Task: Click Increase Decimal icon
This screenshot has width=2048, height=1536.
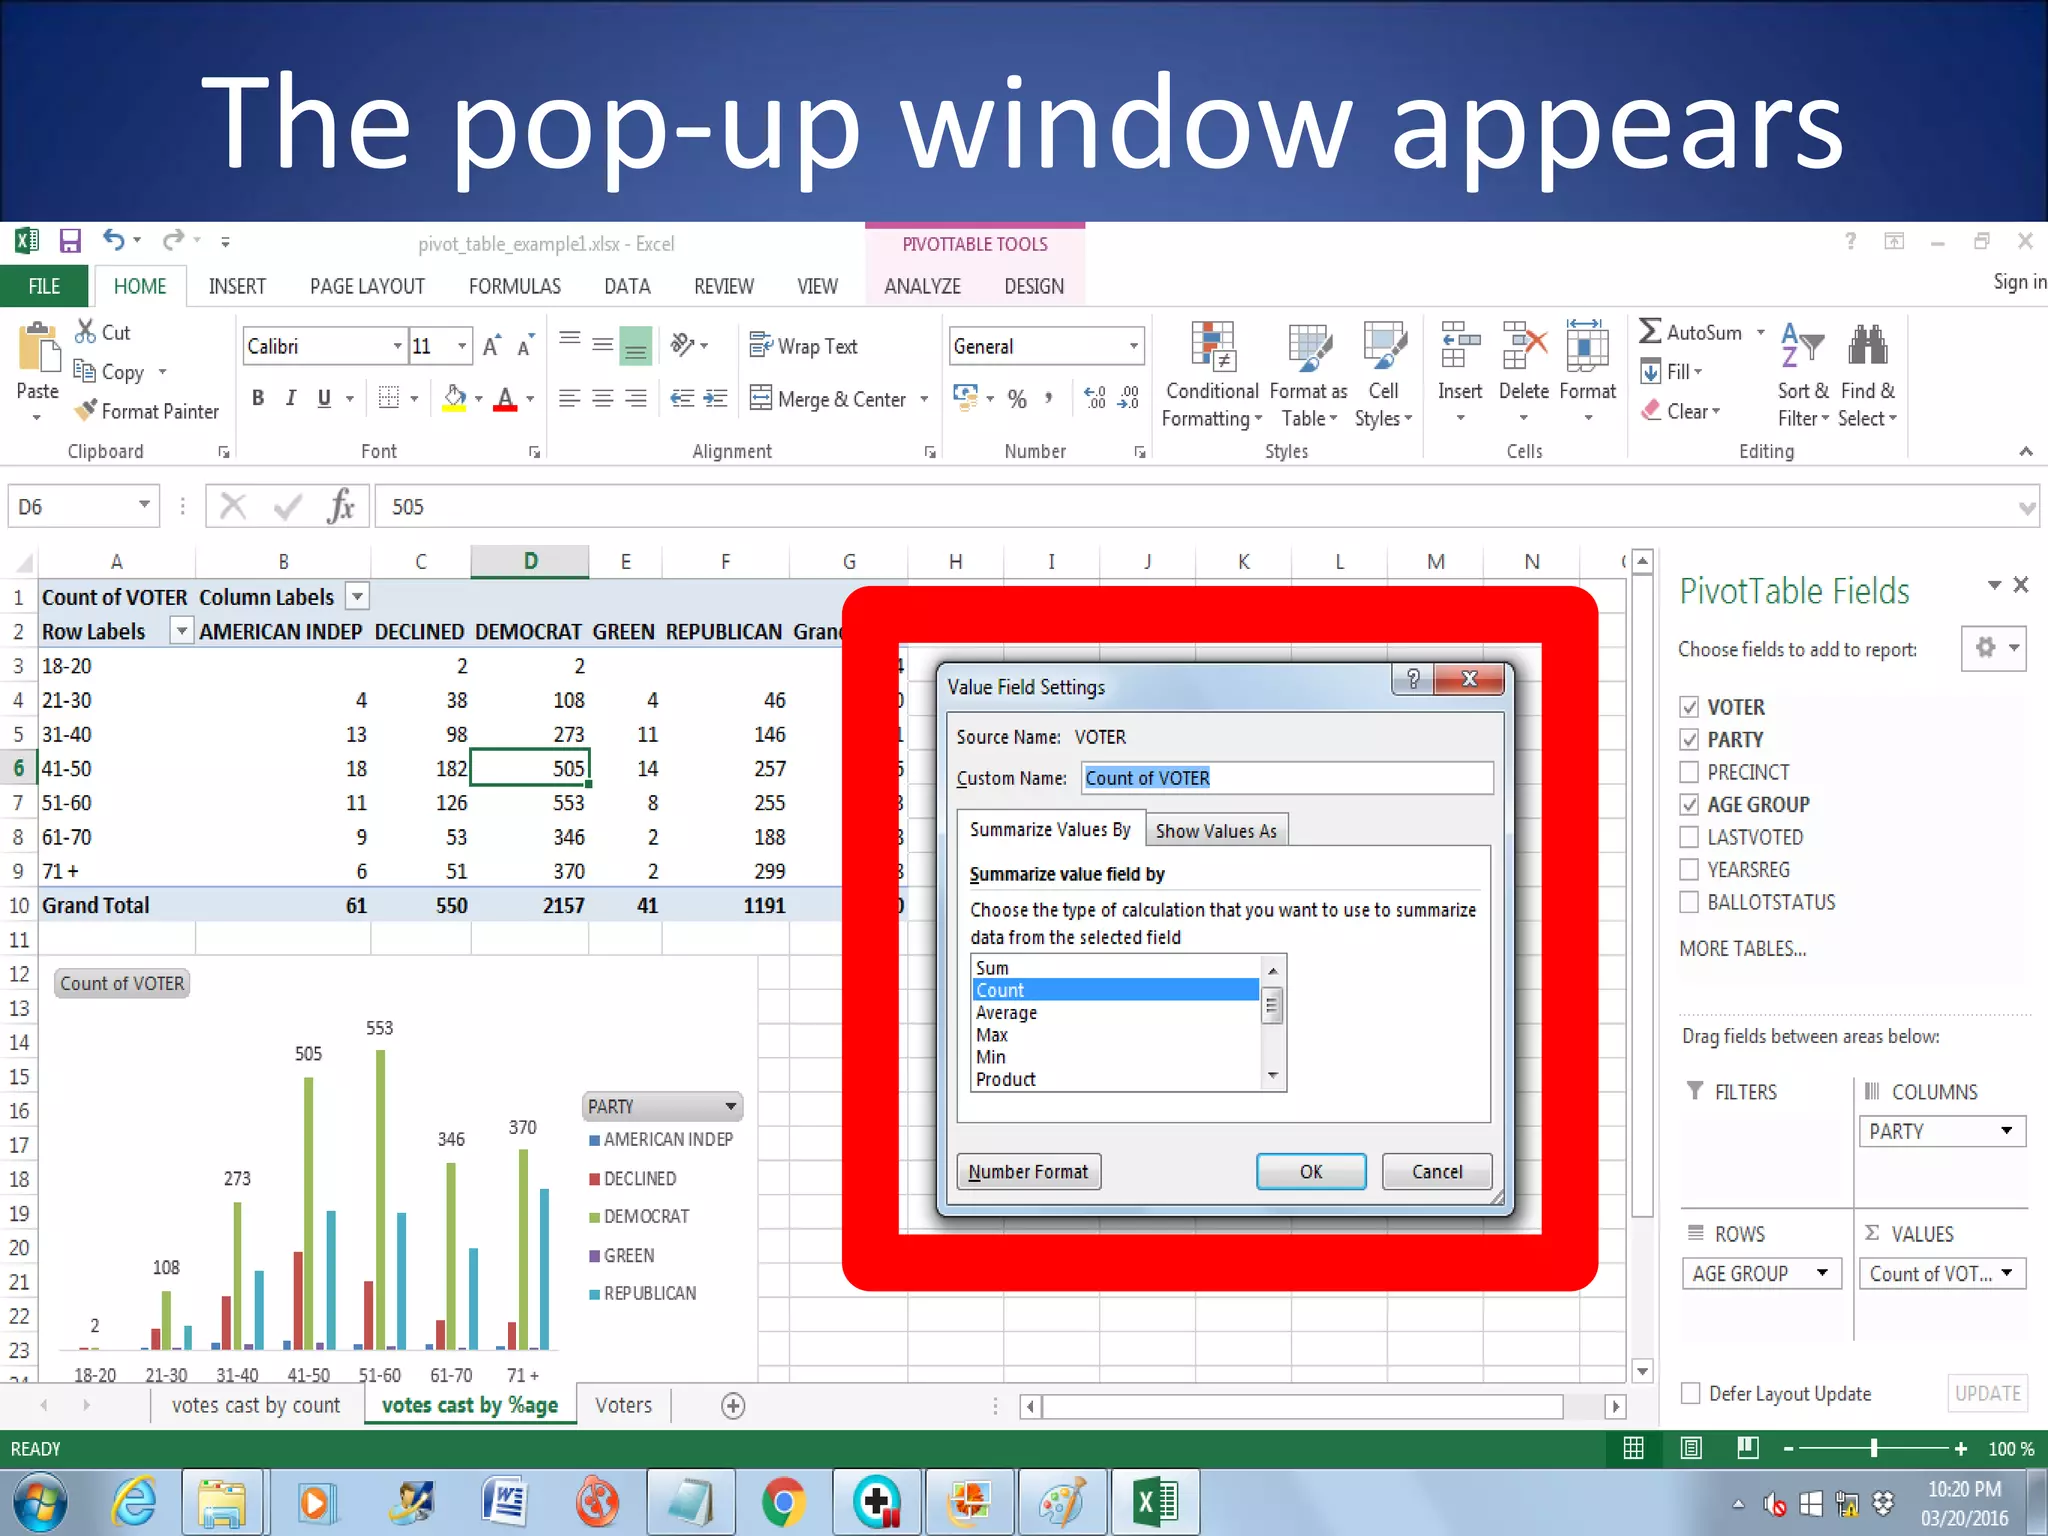Action: point(1095,398)
